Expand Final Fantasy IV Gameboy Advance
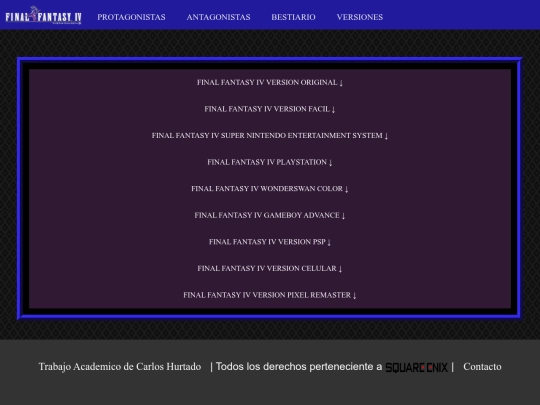 pyautogui.click(x=270, y=215)
